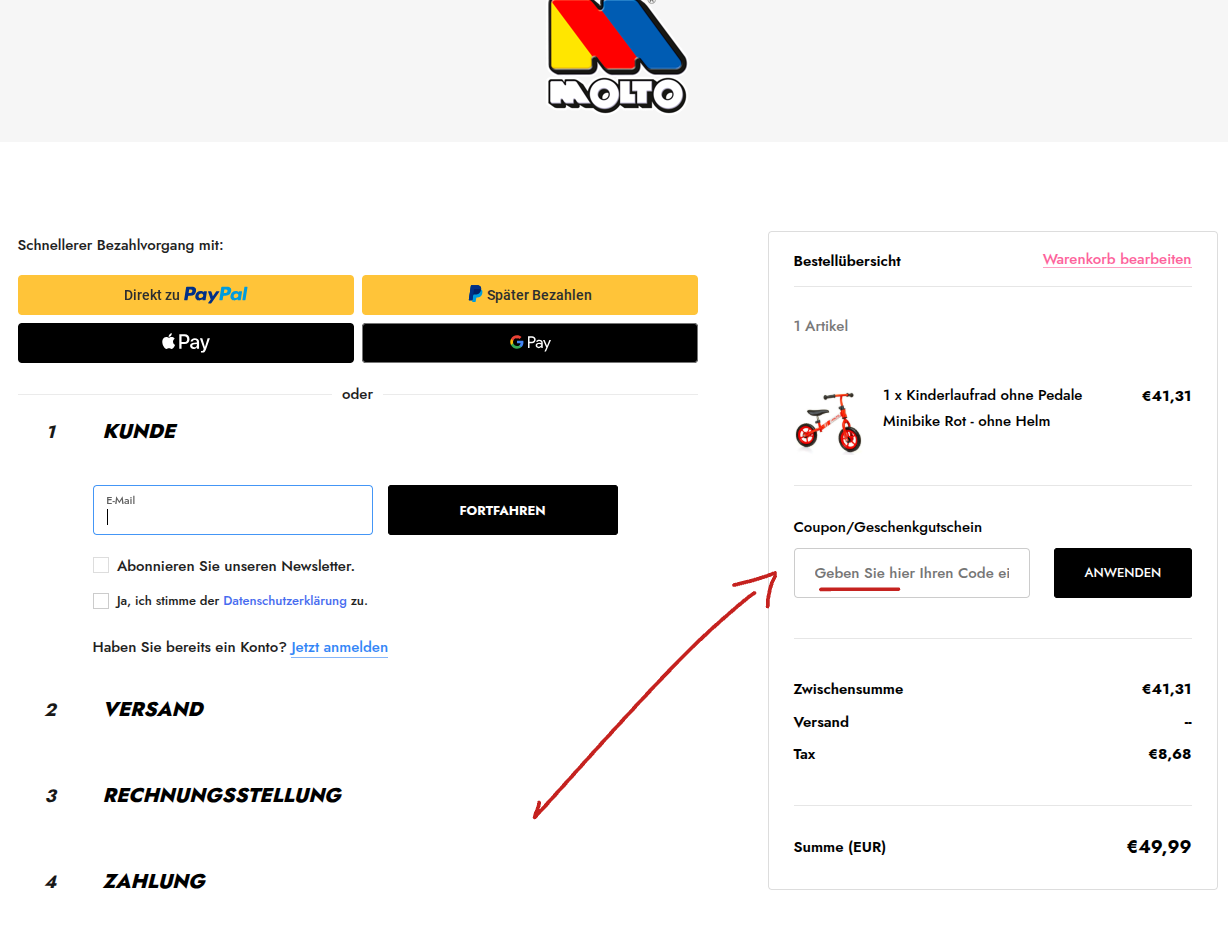Select the VERSAND step heading
1228x927 pixels.
154,709
